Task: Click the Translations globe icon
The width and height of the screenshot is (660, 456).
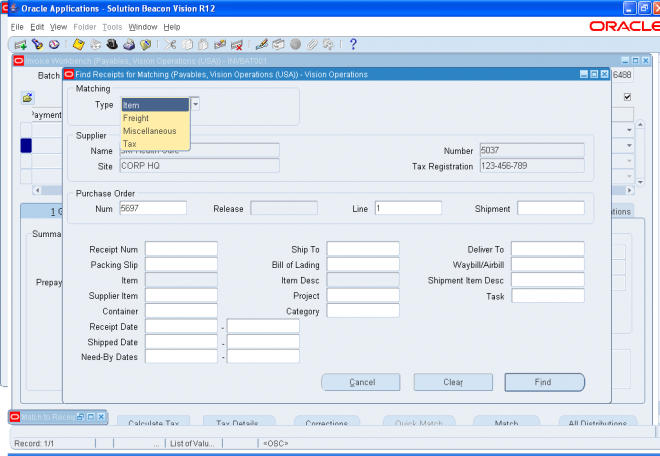Action: [x=295, y=44]
